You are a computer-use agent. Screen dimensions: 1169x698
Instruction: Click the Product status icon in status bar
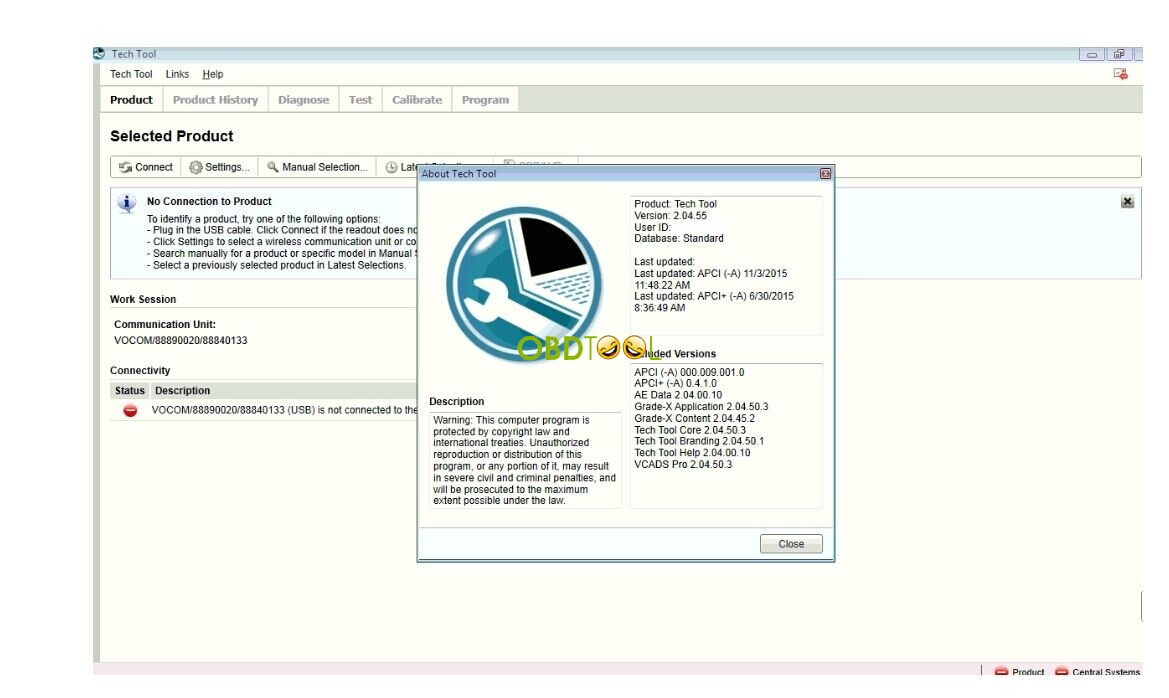[1000, 672]
